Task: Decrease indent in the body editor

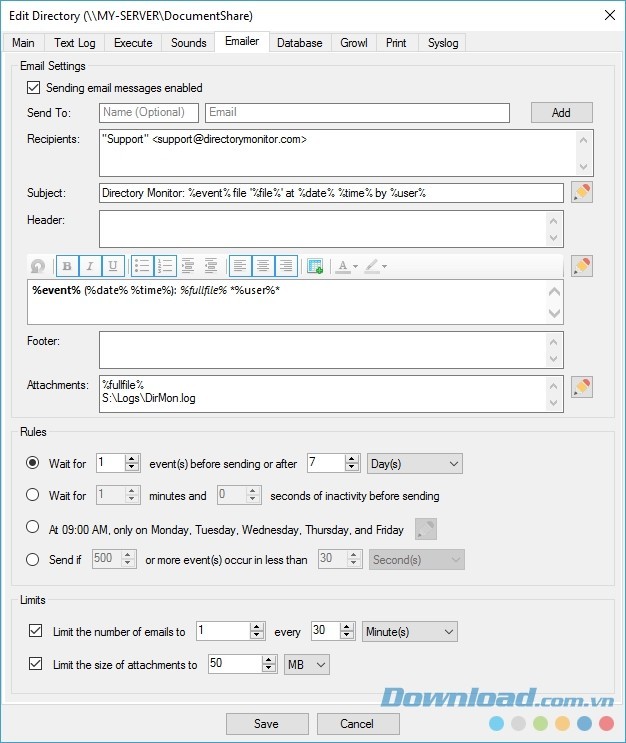Action: (211, 266)
